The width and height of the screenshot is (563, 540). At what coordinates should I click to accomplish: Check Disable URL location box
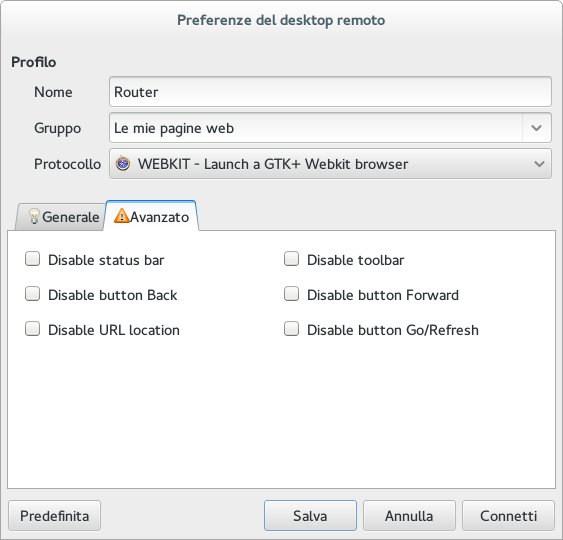(x=32, y=329)
